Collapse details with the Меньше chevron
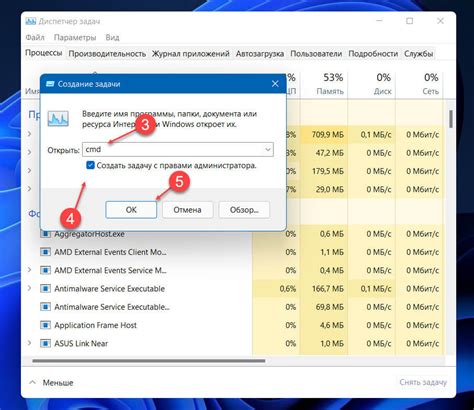474x410 pixels. tap(32, 382)
